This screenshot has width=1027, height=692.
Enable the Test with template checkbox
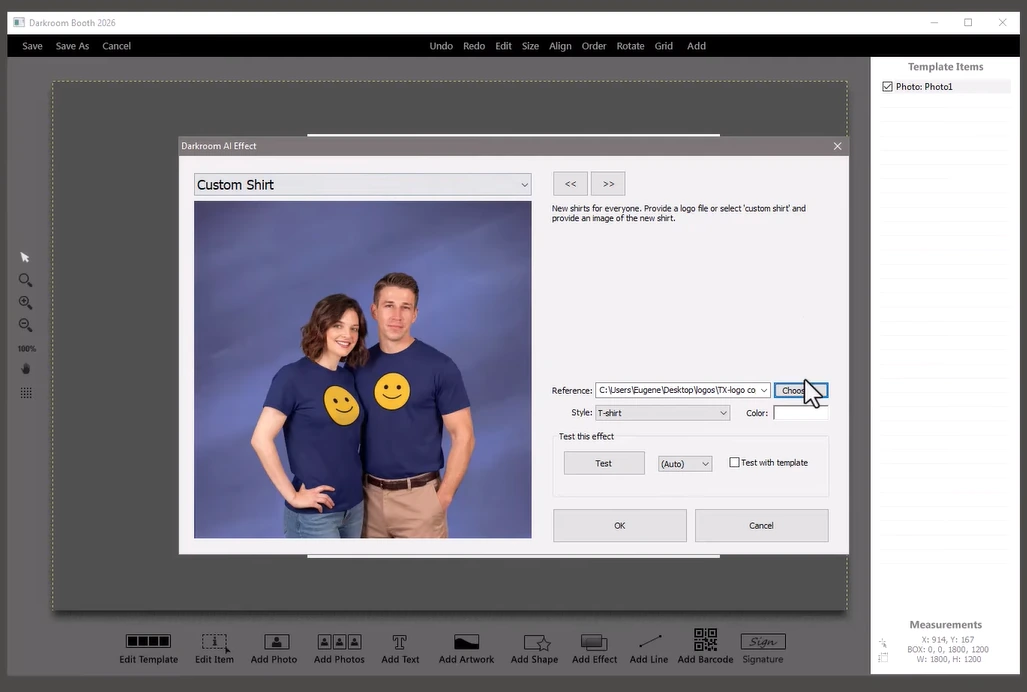click(734, 462)
